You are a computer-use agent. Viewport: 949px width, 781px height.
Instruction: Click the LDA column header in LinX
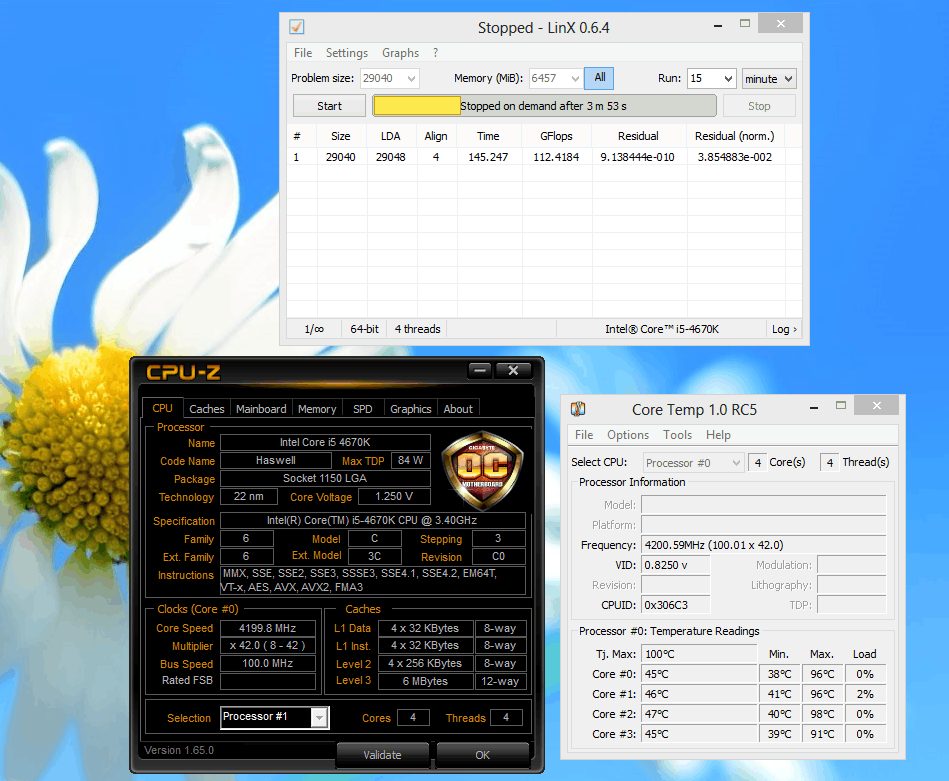click(391, 136)
